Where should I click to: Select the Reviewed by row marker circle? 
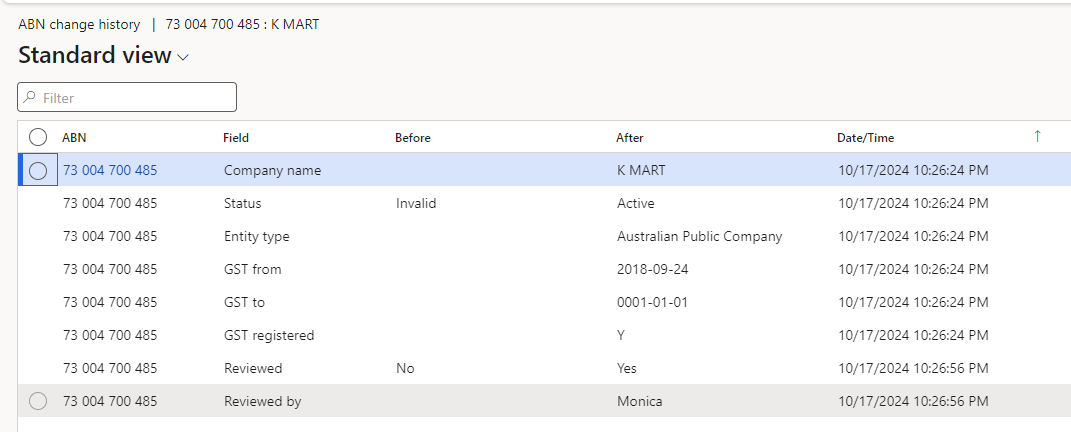pos(38,401)
